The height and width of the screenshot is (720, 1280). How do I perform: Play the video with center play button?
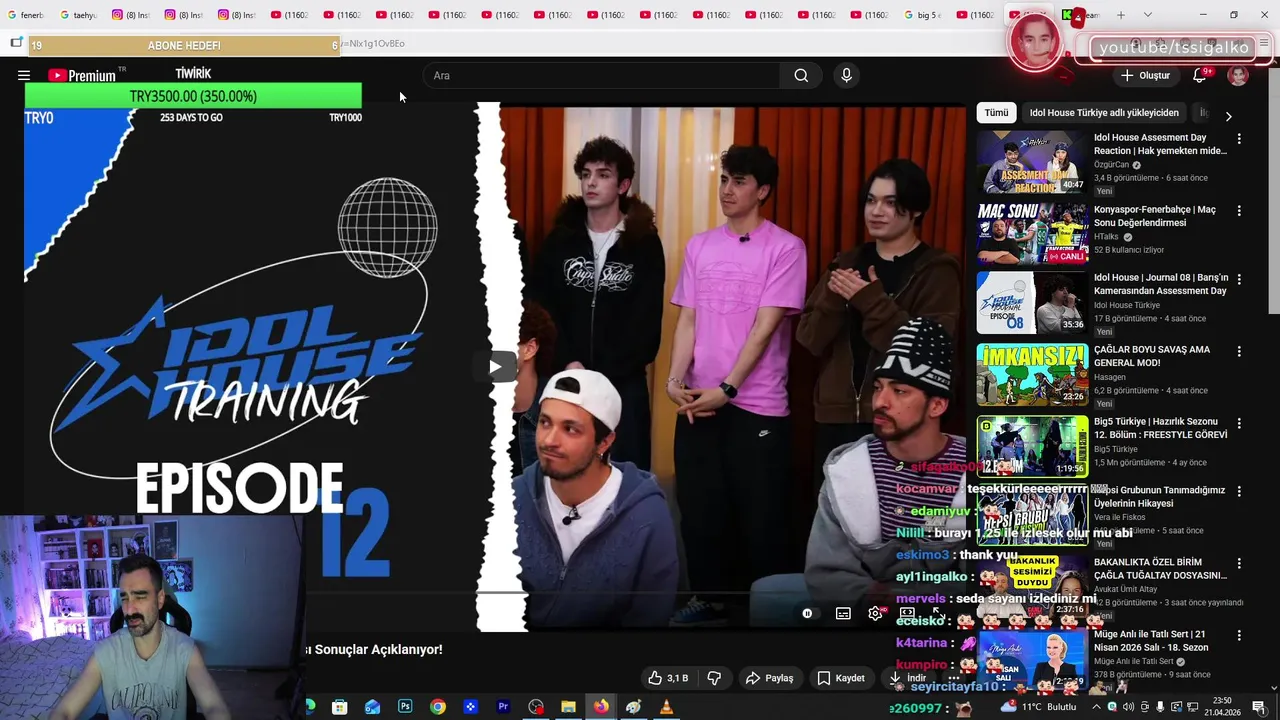click(495, 366)
